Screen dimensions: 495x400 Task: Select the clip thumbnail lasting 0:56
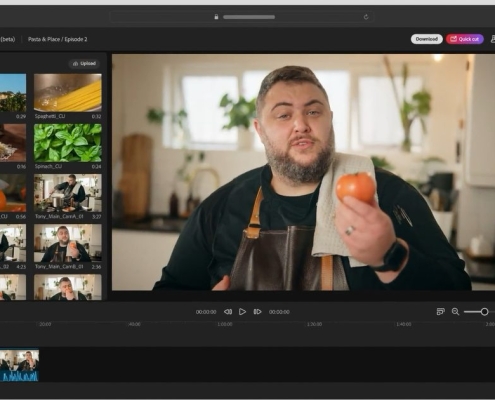click(x=13, y=193)
